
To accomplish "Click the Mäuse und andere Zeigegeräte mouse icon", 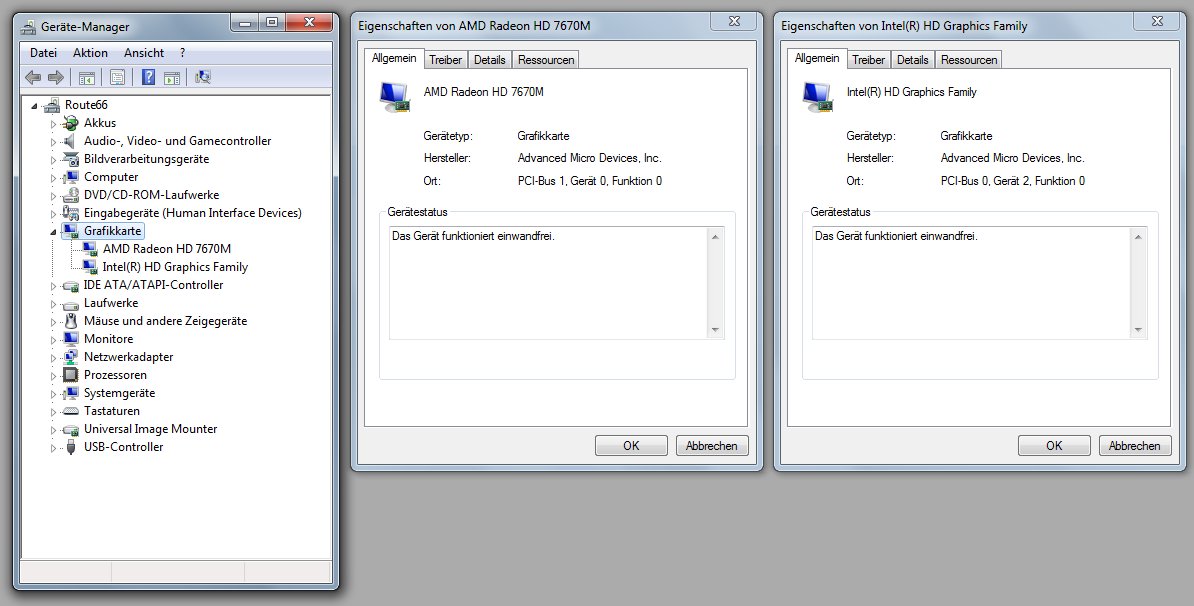I will [x=71, y=321].
